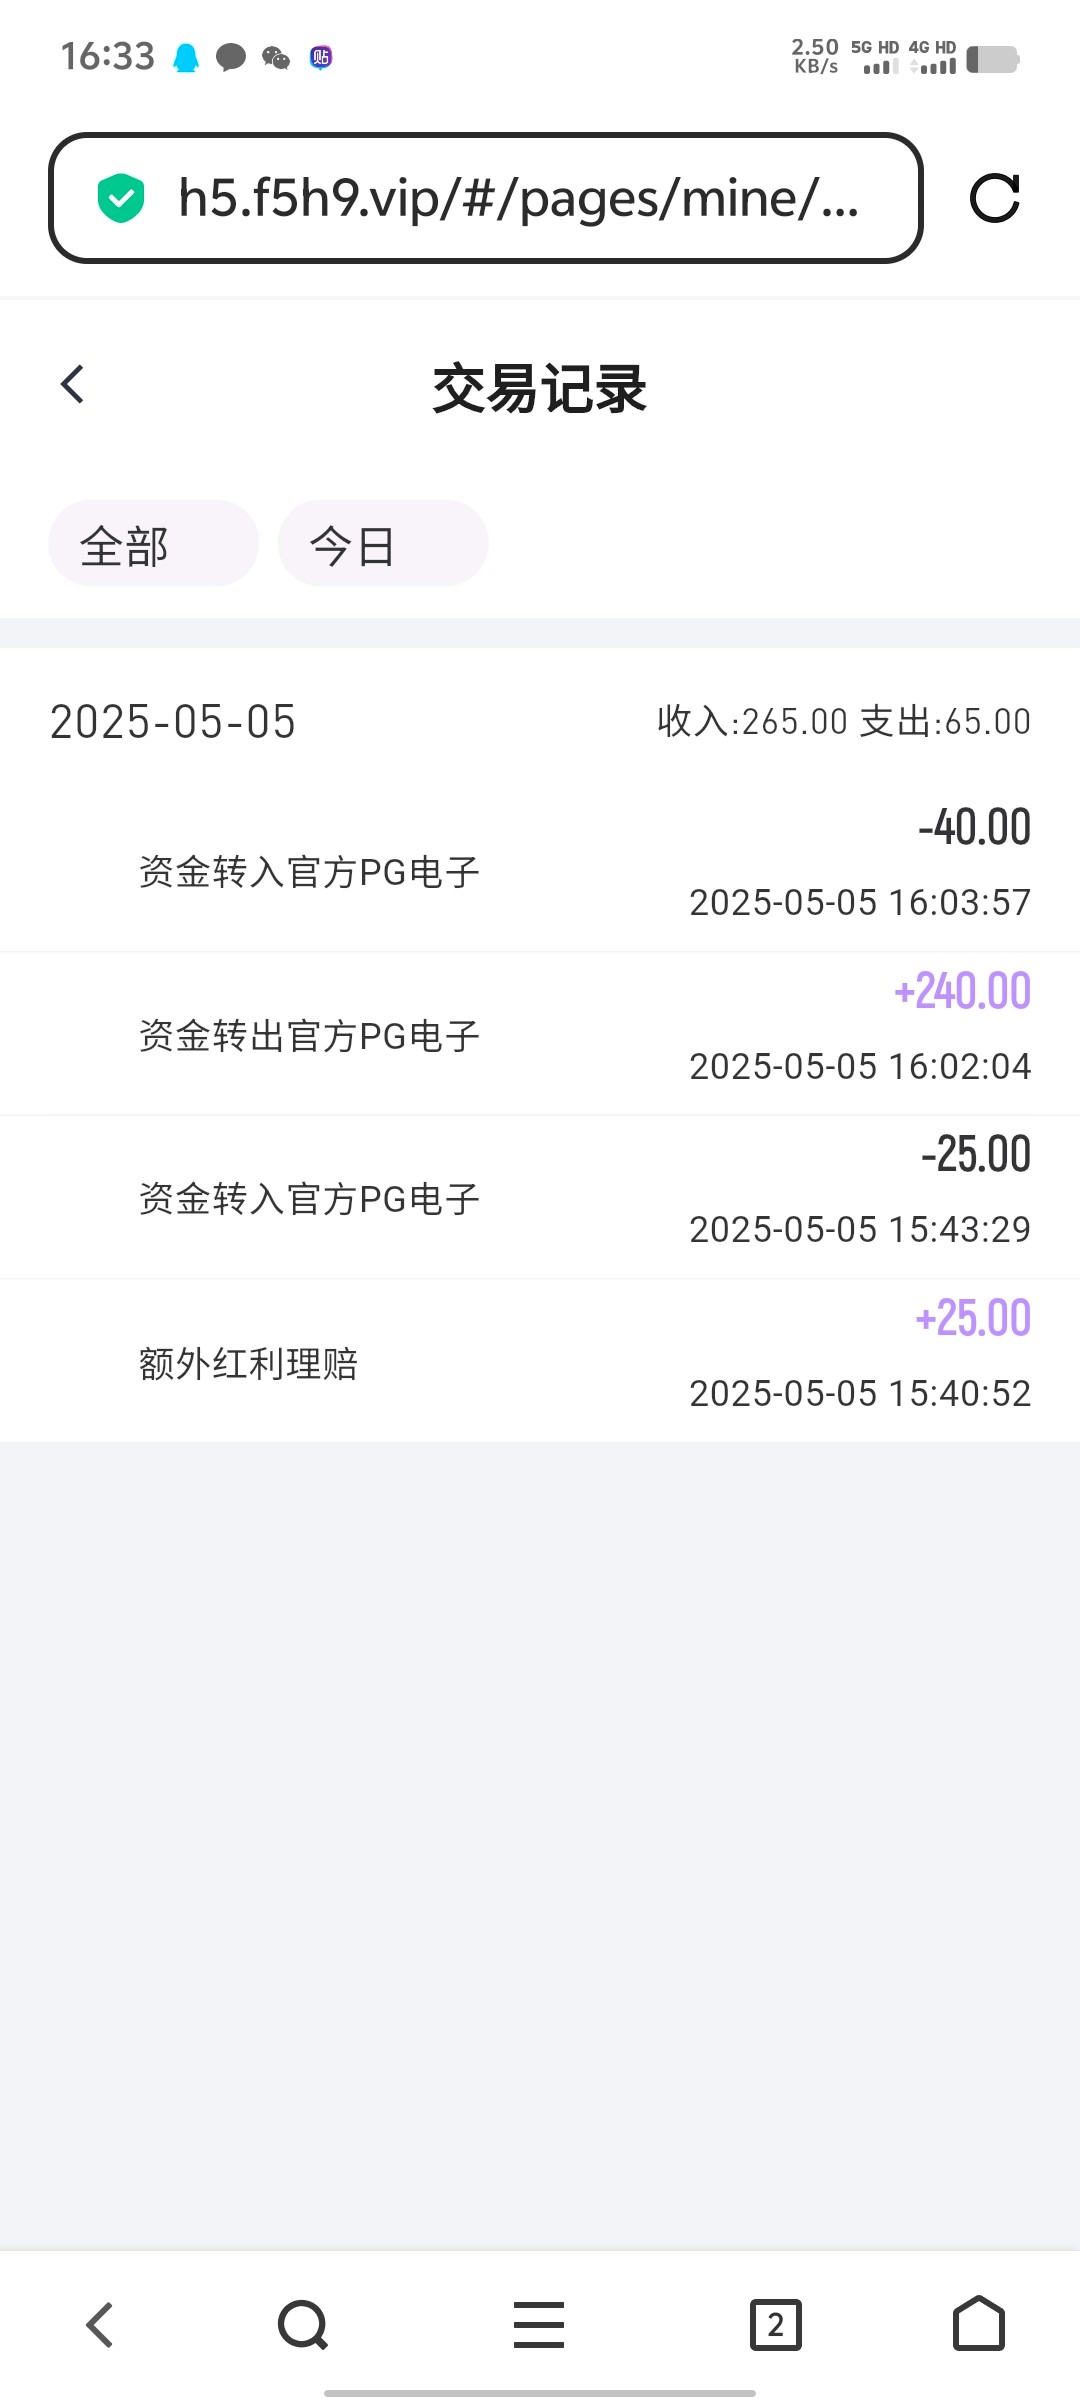Open the browser hamburger menu
This screenshot has width=1080, height=2400.
coord(539,2324)
